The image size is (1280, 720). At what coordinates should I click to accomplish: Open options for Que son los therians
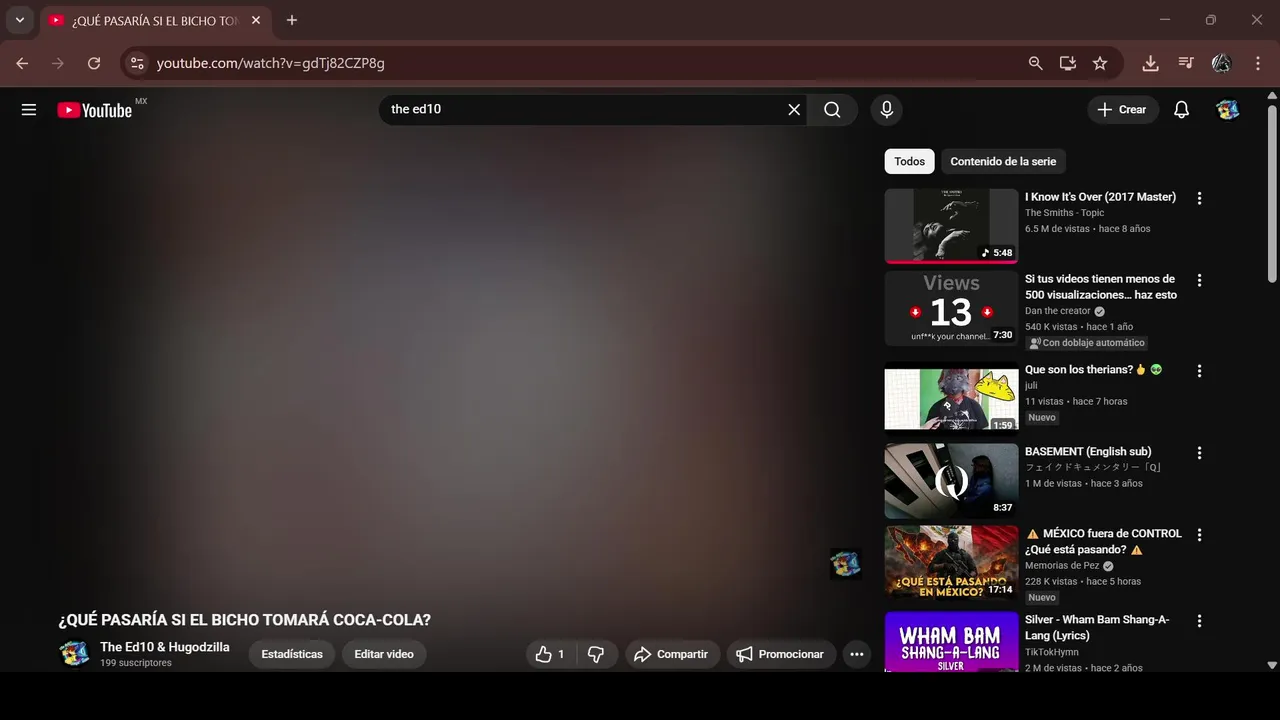pos(1199,371)
